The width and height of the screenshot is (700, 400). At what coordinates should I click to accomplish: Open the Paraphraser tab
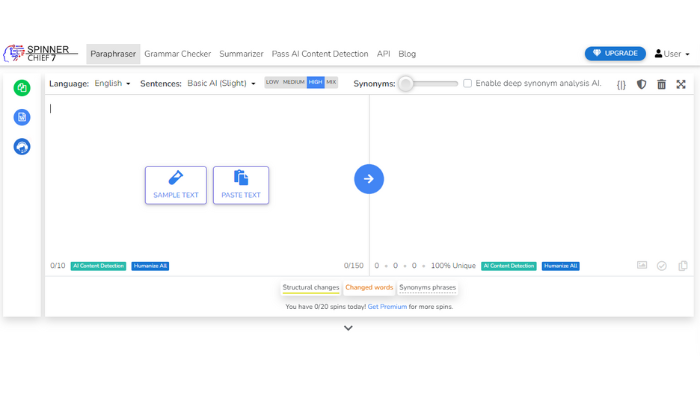[x=113, y=54]
